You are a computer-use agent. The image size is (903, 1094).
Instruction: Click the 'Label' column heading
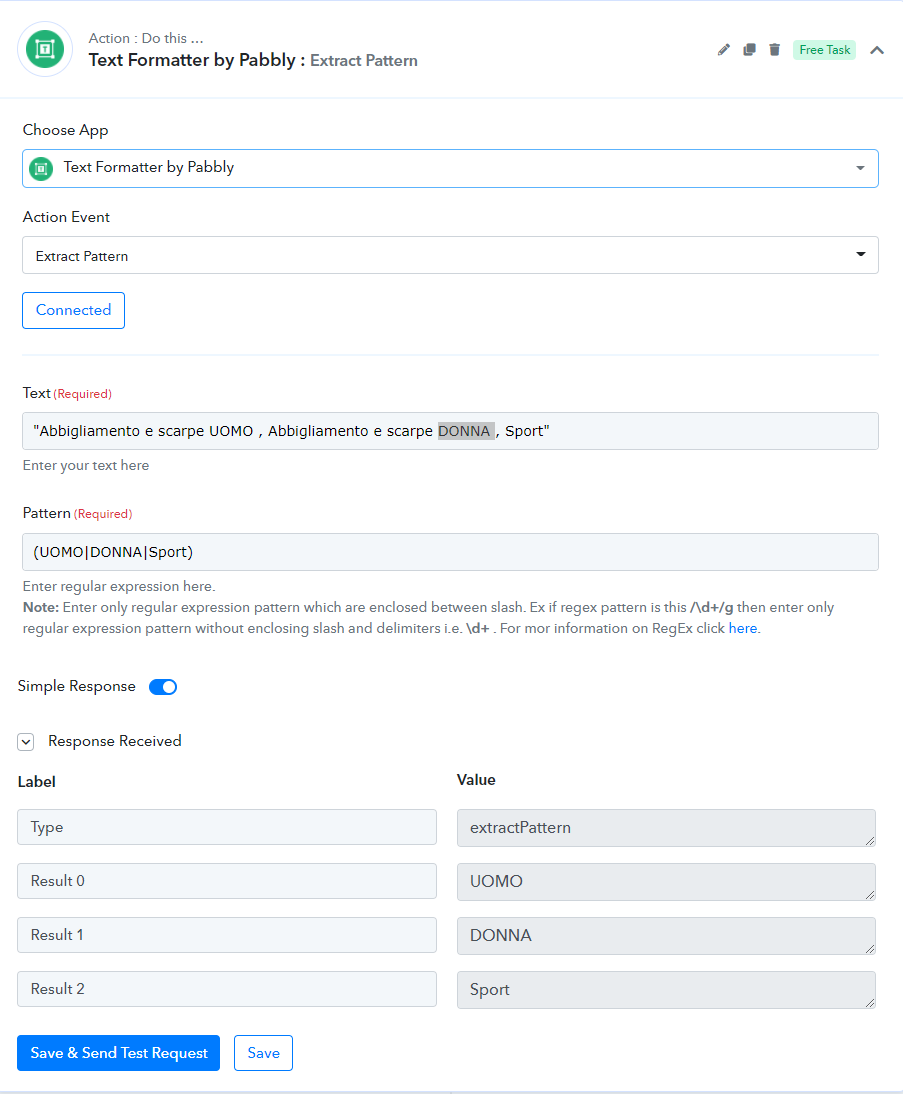point(36,781)
